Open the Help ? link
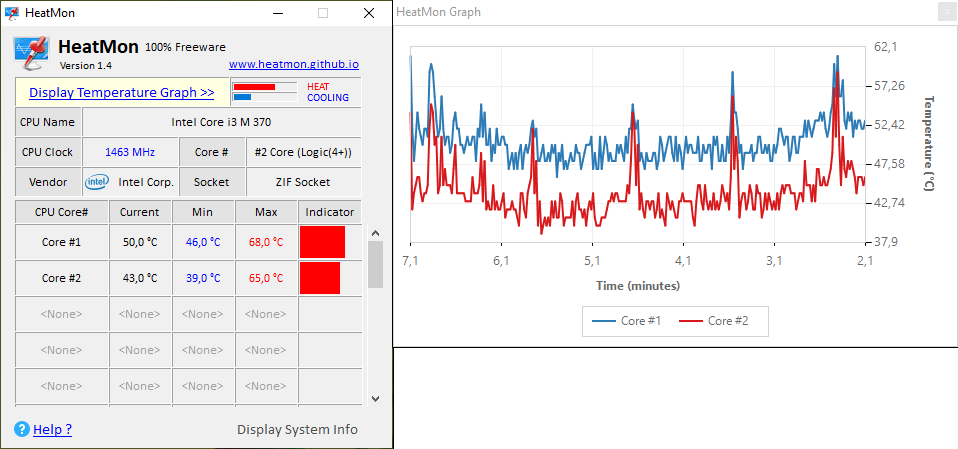The image size is (958, 449). (x=52, y=429)
